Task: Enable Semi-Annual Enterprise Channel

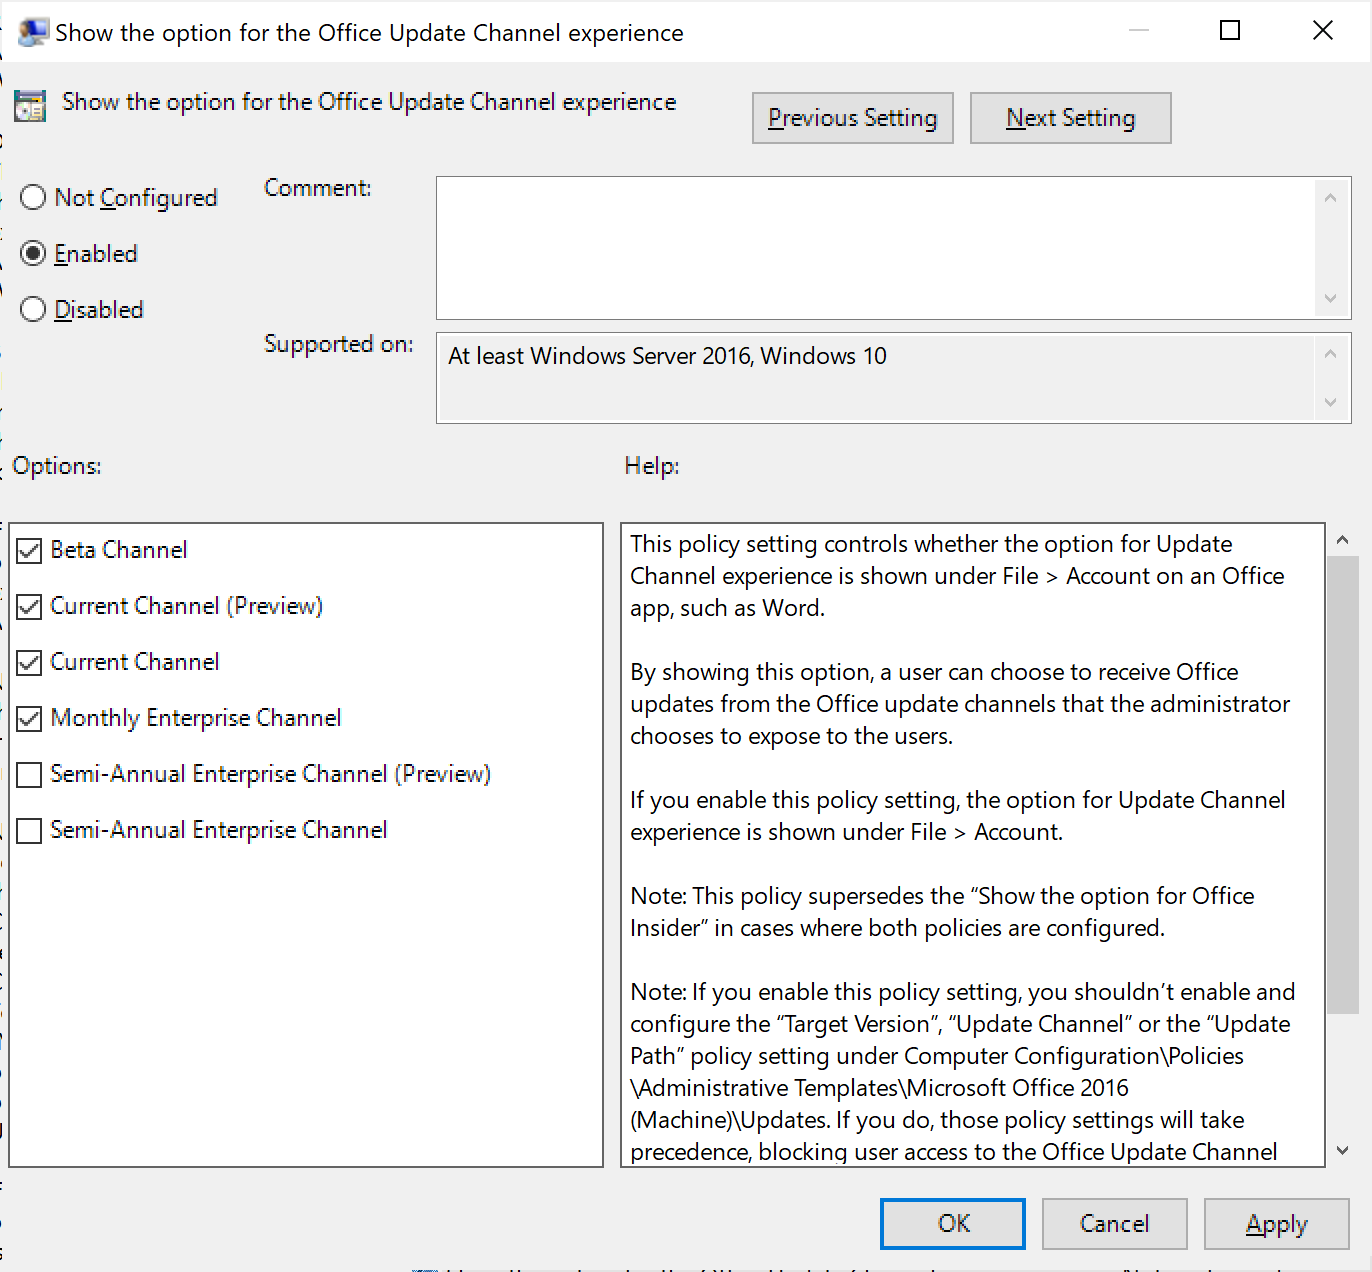Action: pyautogui.click(x=28, y=829)
